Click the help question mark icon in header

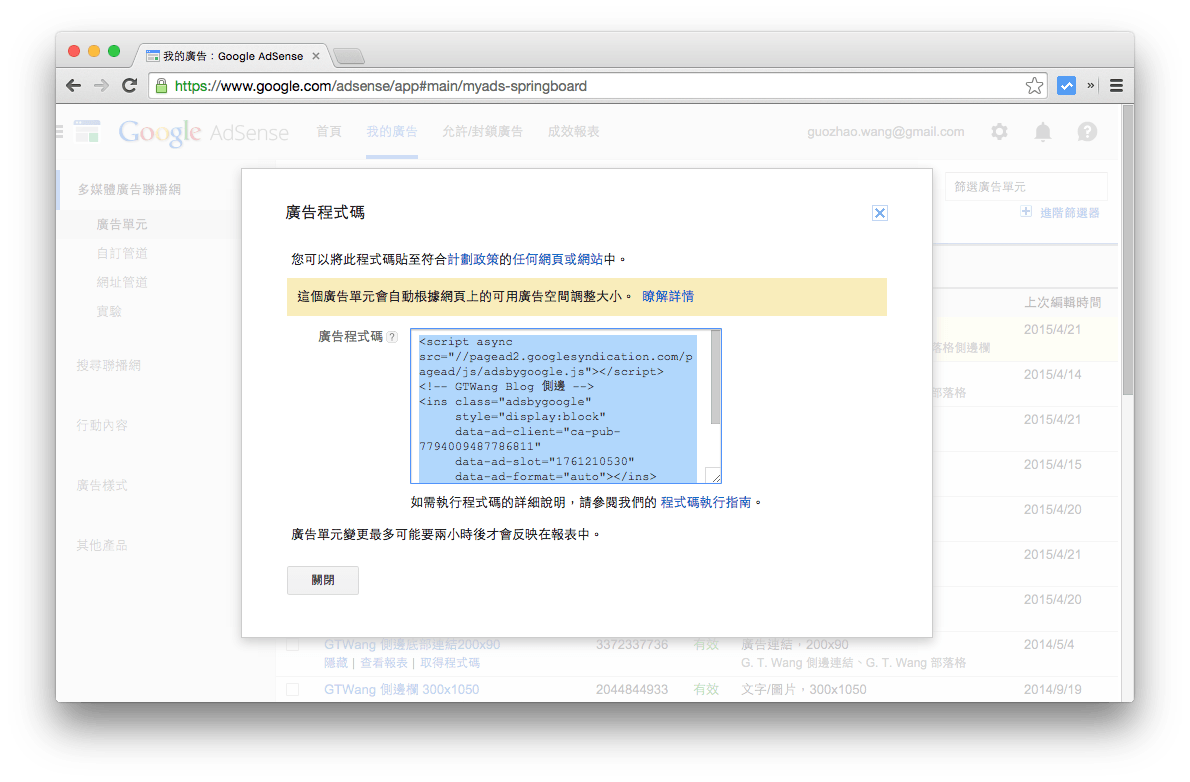coord(1087,132)
